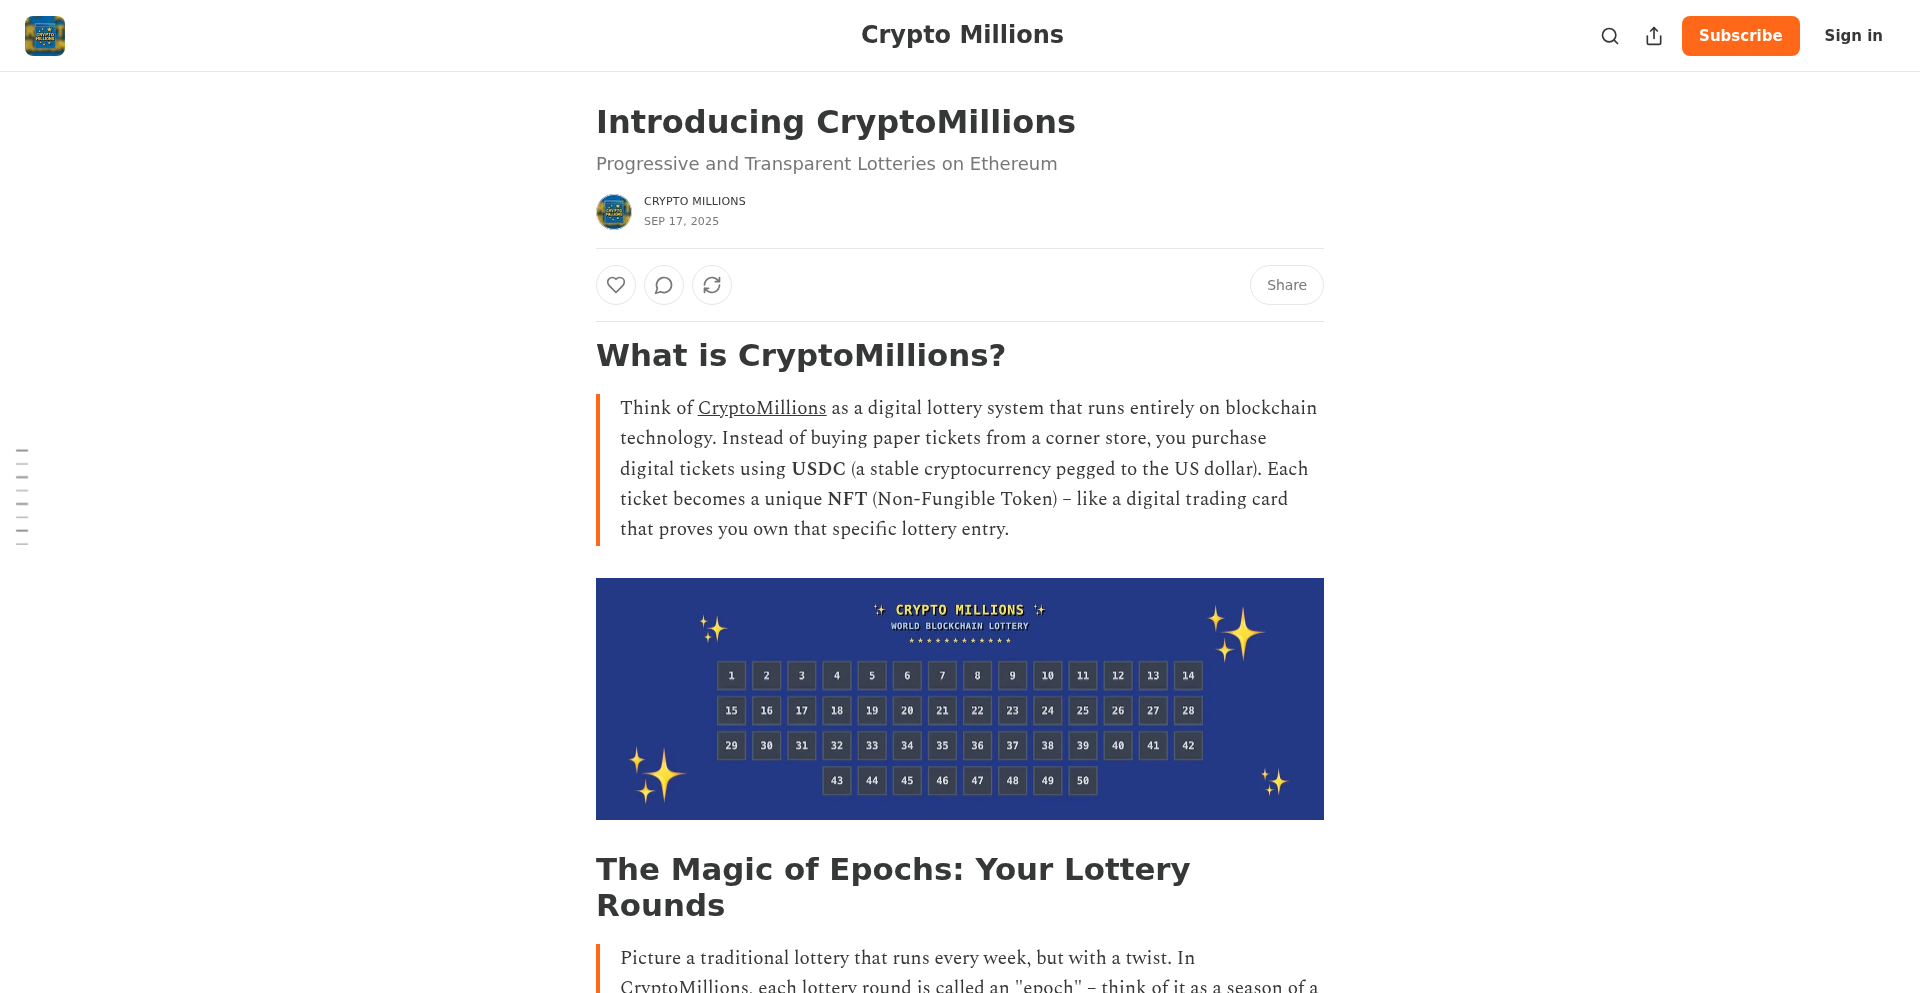The image size is (1920, 993).
Task: Open the search magnifier icon
Action: tap(1610, 36)
